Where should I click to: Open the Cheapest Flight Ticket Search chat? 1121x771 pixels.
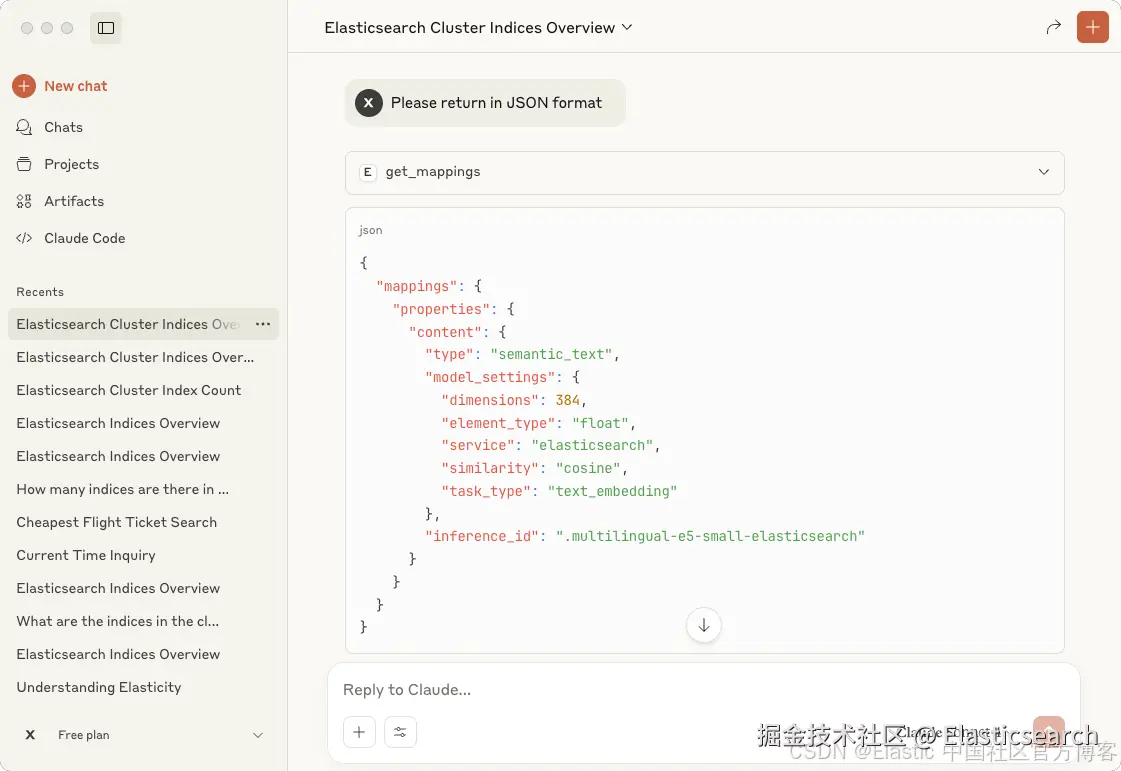117,522
